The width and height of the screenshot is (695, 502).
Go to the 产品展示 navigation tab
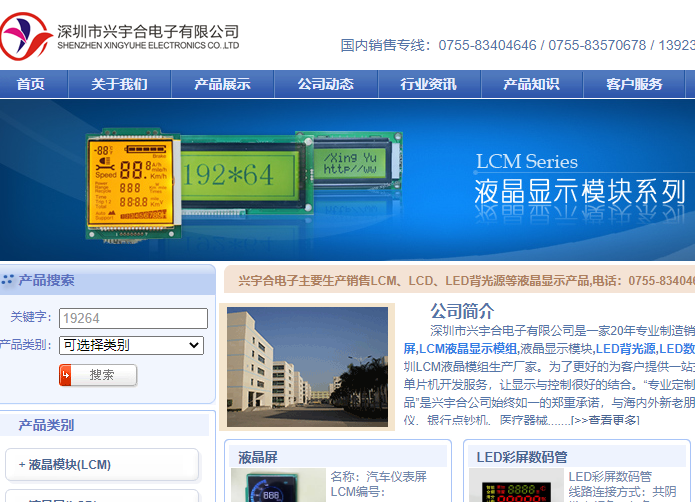(x=222, y=84)
